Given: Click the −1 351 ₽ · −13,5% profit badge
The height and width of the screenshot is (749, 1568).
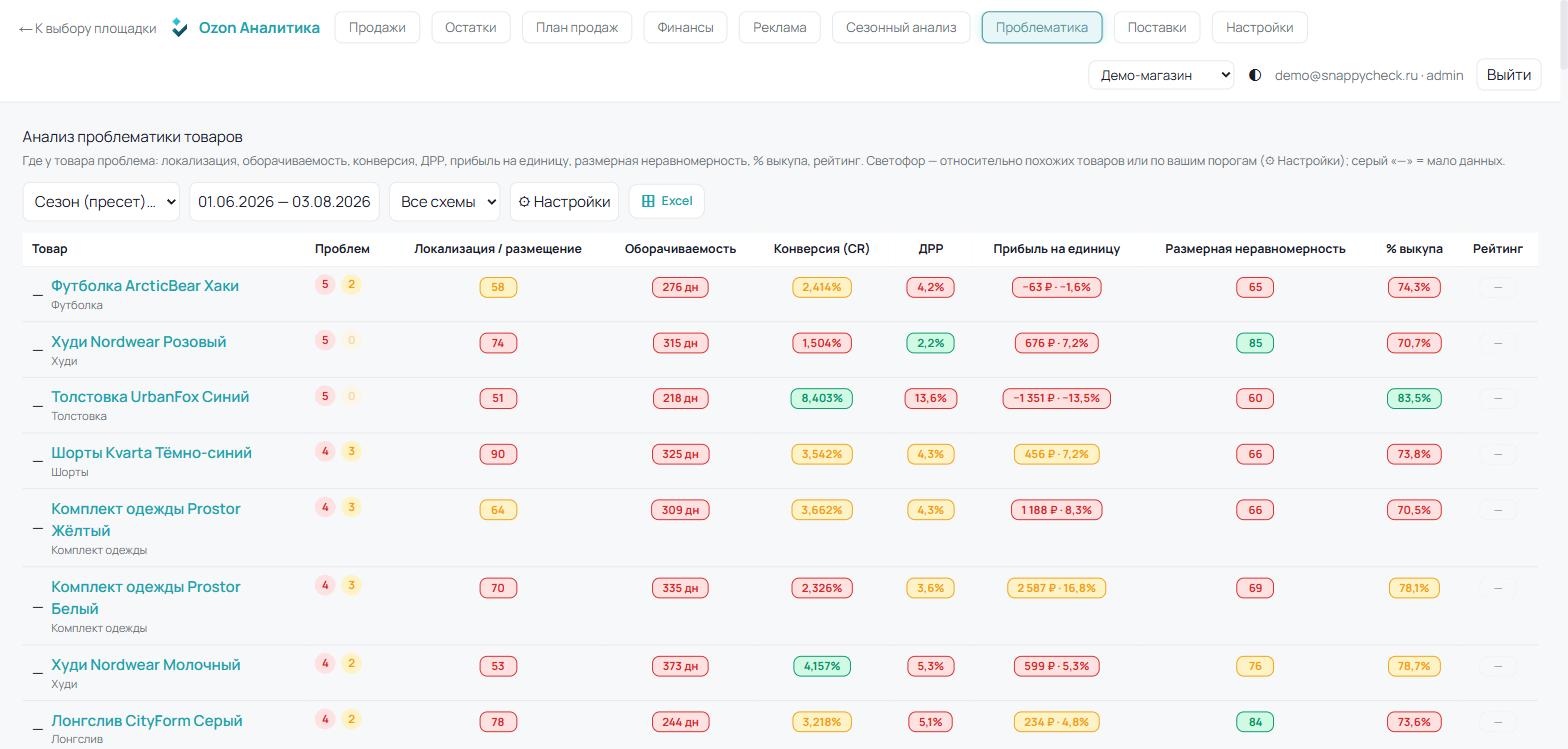Looking at the screenshot, I should pyautogui.click(x=1056, y=398).
